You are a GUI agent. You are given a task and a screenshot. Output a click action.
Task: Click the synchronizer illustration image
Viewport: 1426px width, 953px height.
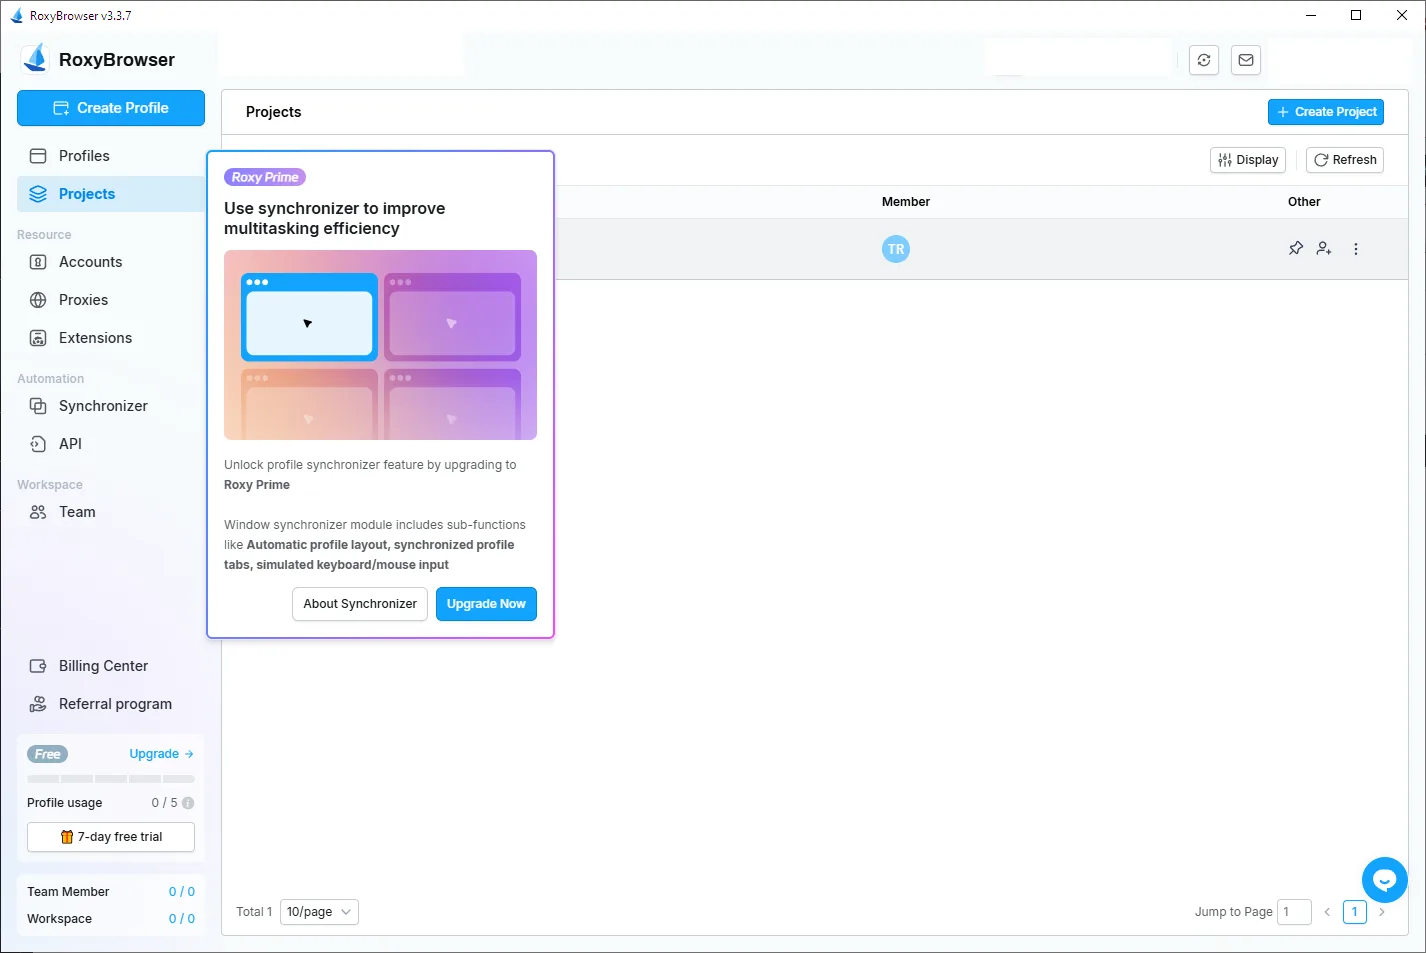click(380, 345)
